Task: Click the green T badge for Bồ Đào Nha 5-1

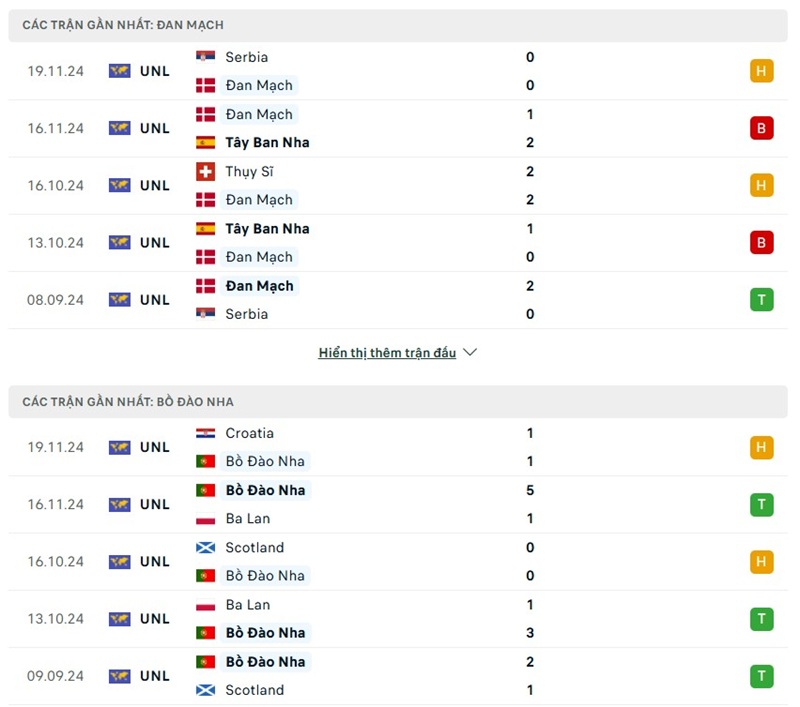Action: pos(761,504)
